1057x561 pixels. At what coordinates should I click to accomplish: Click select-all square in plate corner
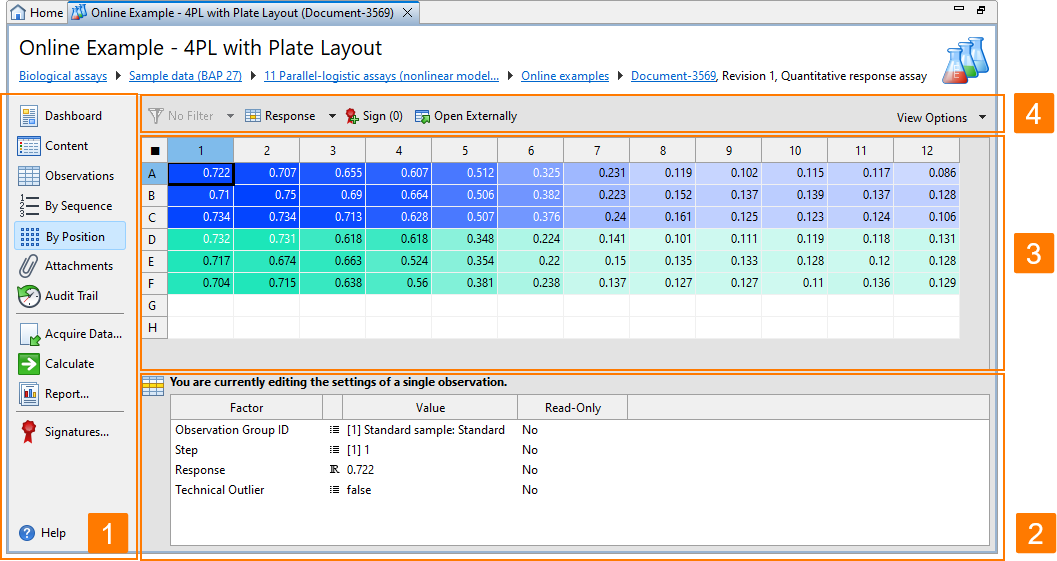pyautogui.click(x=155, y=151)
